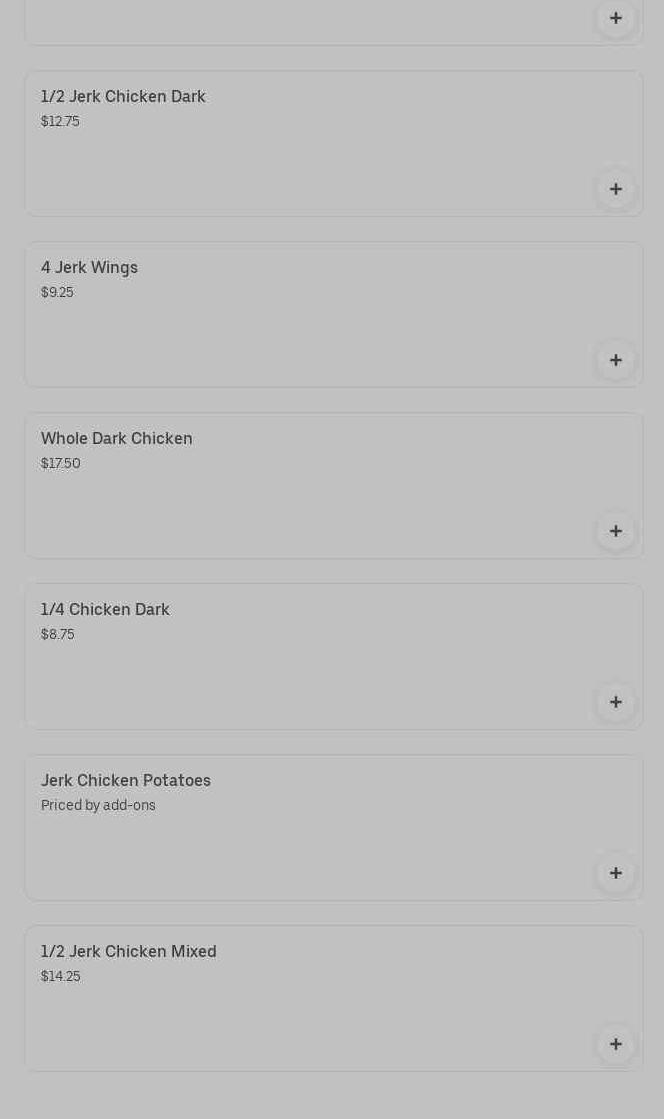Open the 1/2 Jerk Chicken Dark item title

(123, 97)
